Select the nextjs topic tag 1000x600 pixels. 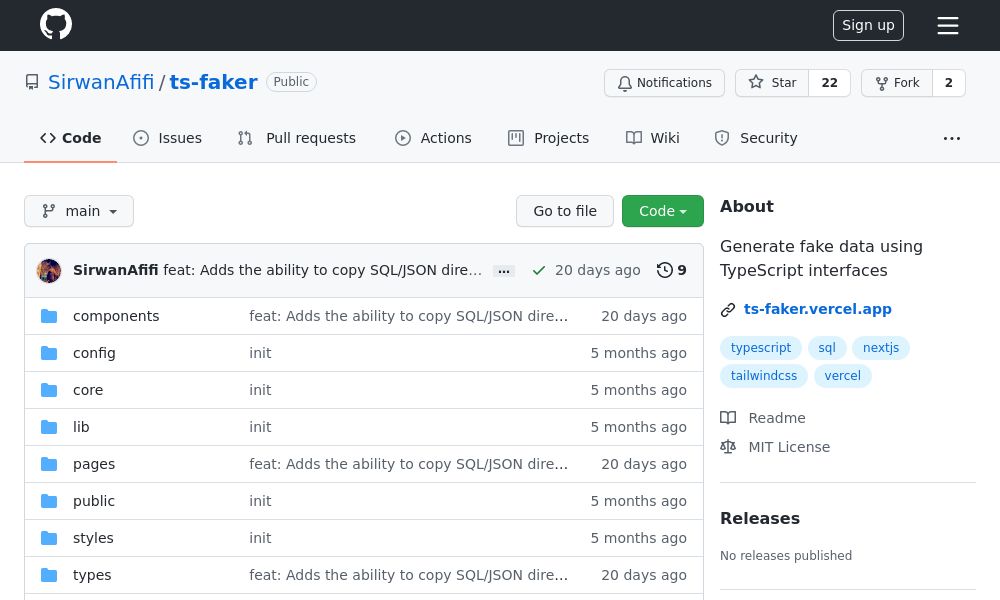pos(881,348)
